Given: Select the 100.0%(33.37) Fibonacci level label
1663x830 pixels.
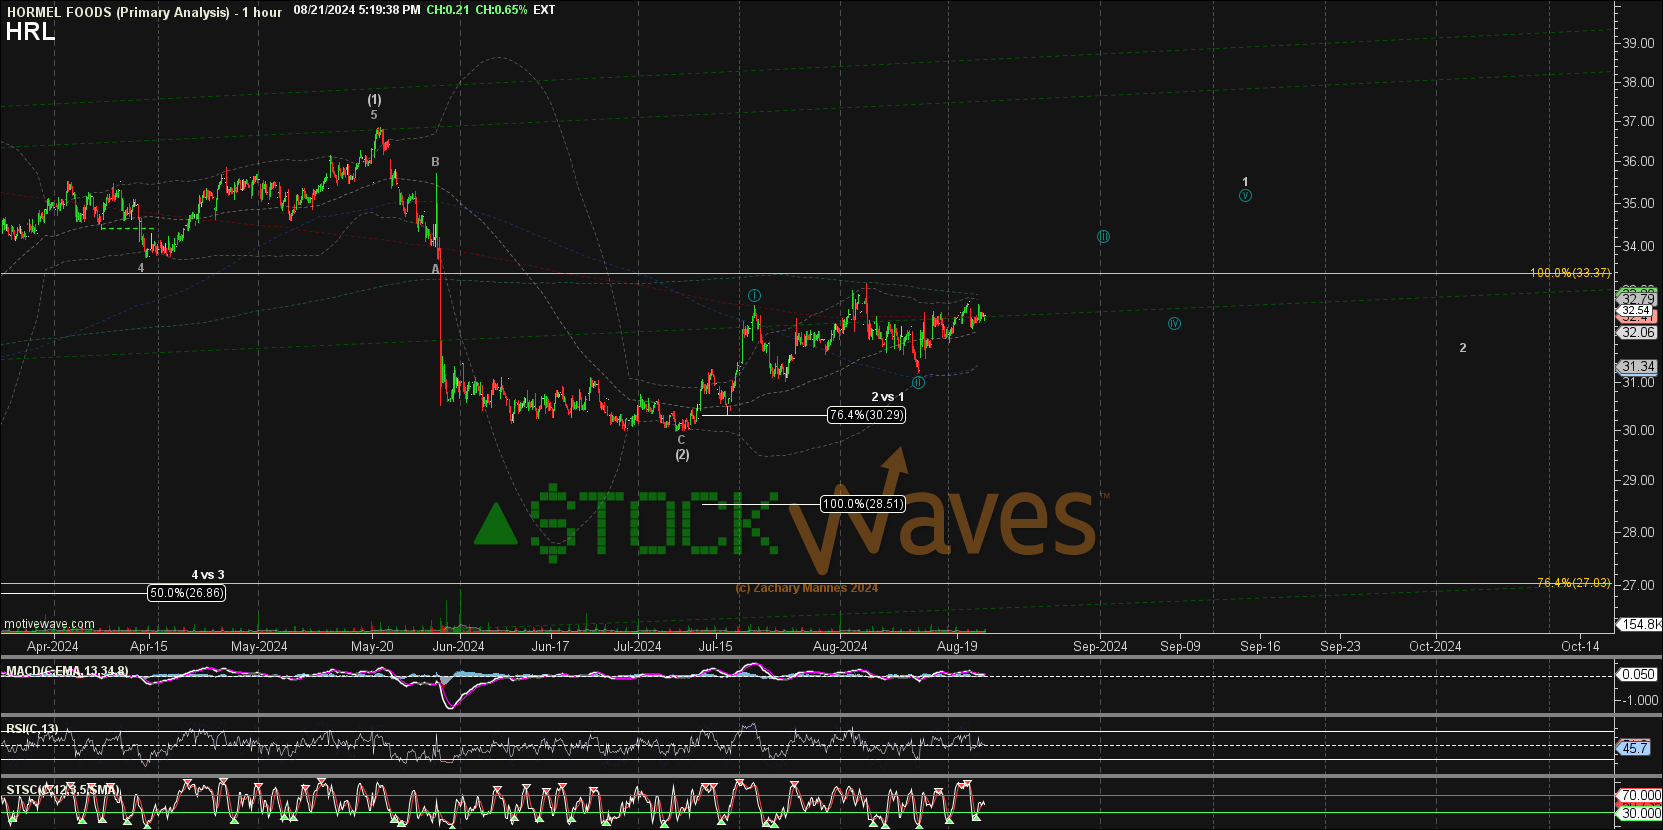Looking at the screenshot, I should coord(1570,273).
